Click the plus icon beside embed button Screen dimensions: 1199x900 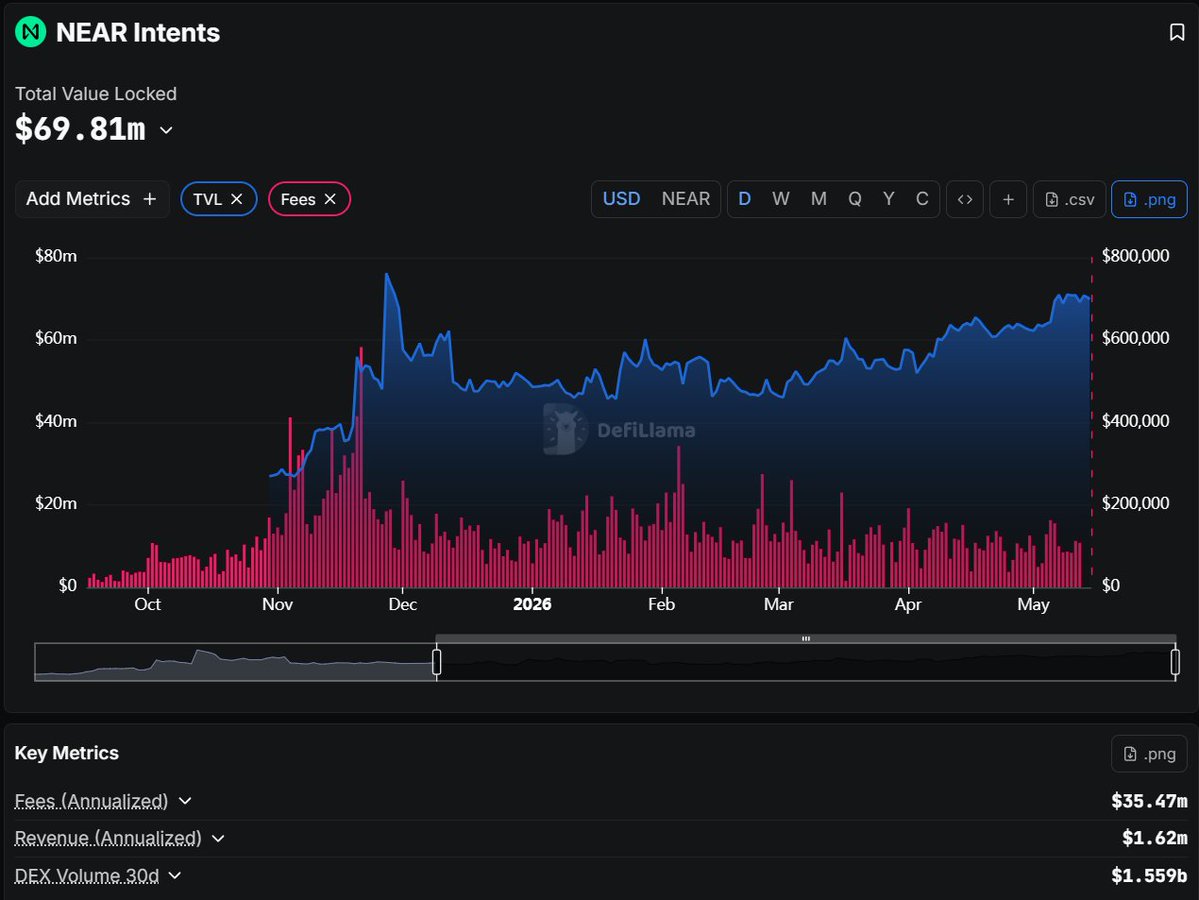pos(1009,200)
